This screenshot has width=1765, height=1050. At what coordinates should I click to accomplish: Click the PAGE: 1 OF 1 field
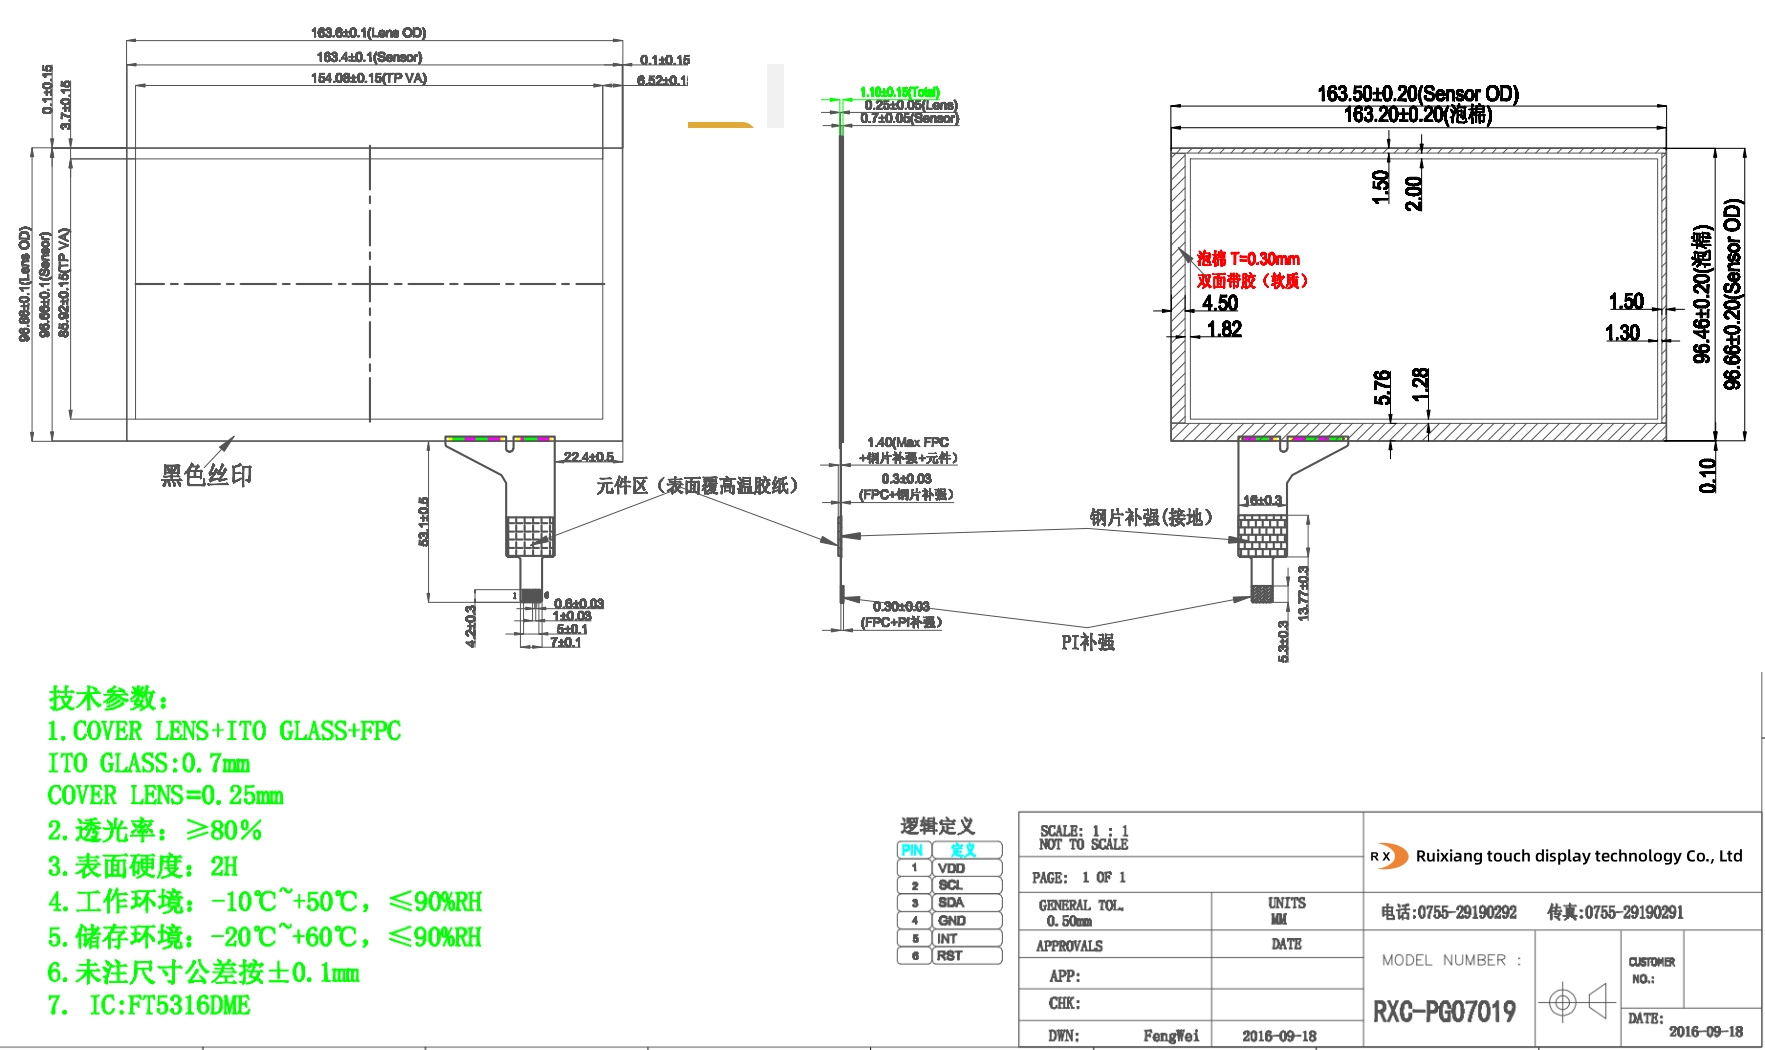pyautogui.click(x=1079, y=877)
